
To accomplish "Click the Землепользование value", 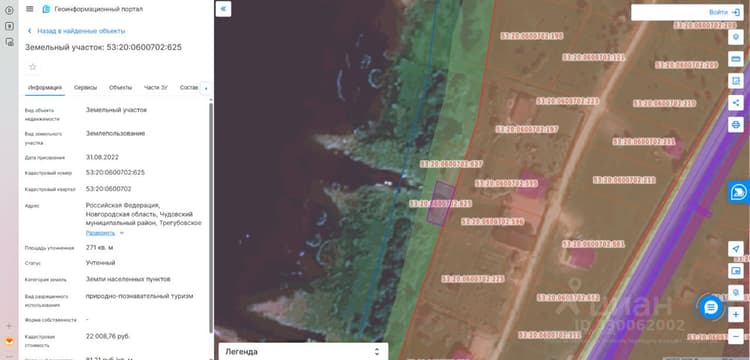I will coord(115,133).
